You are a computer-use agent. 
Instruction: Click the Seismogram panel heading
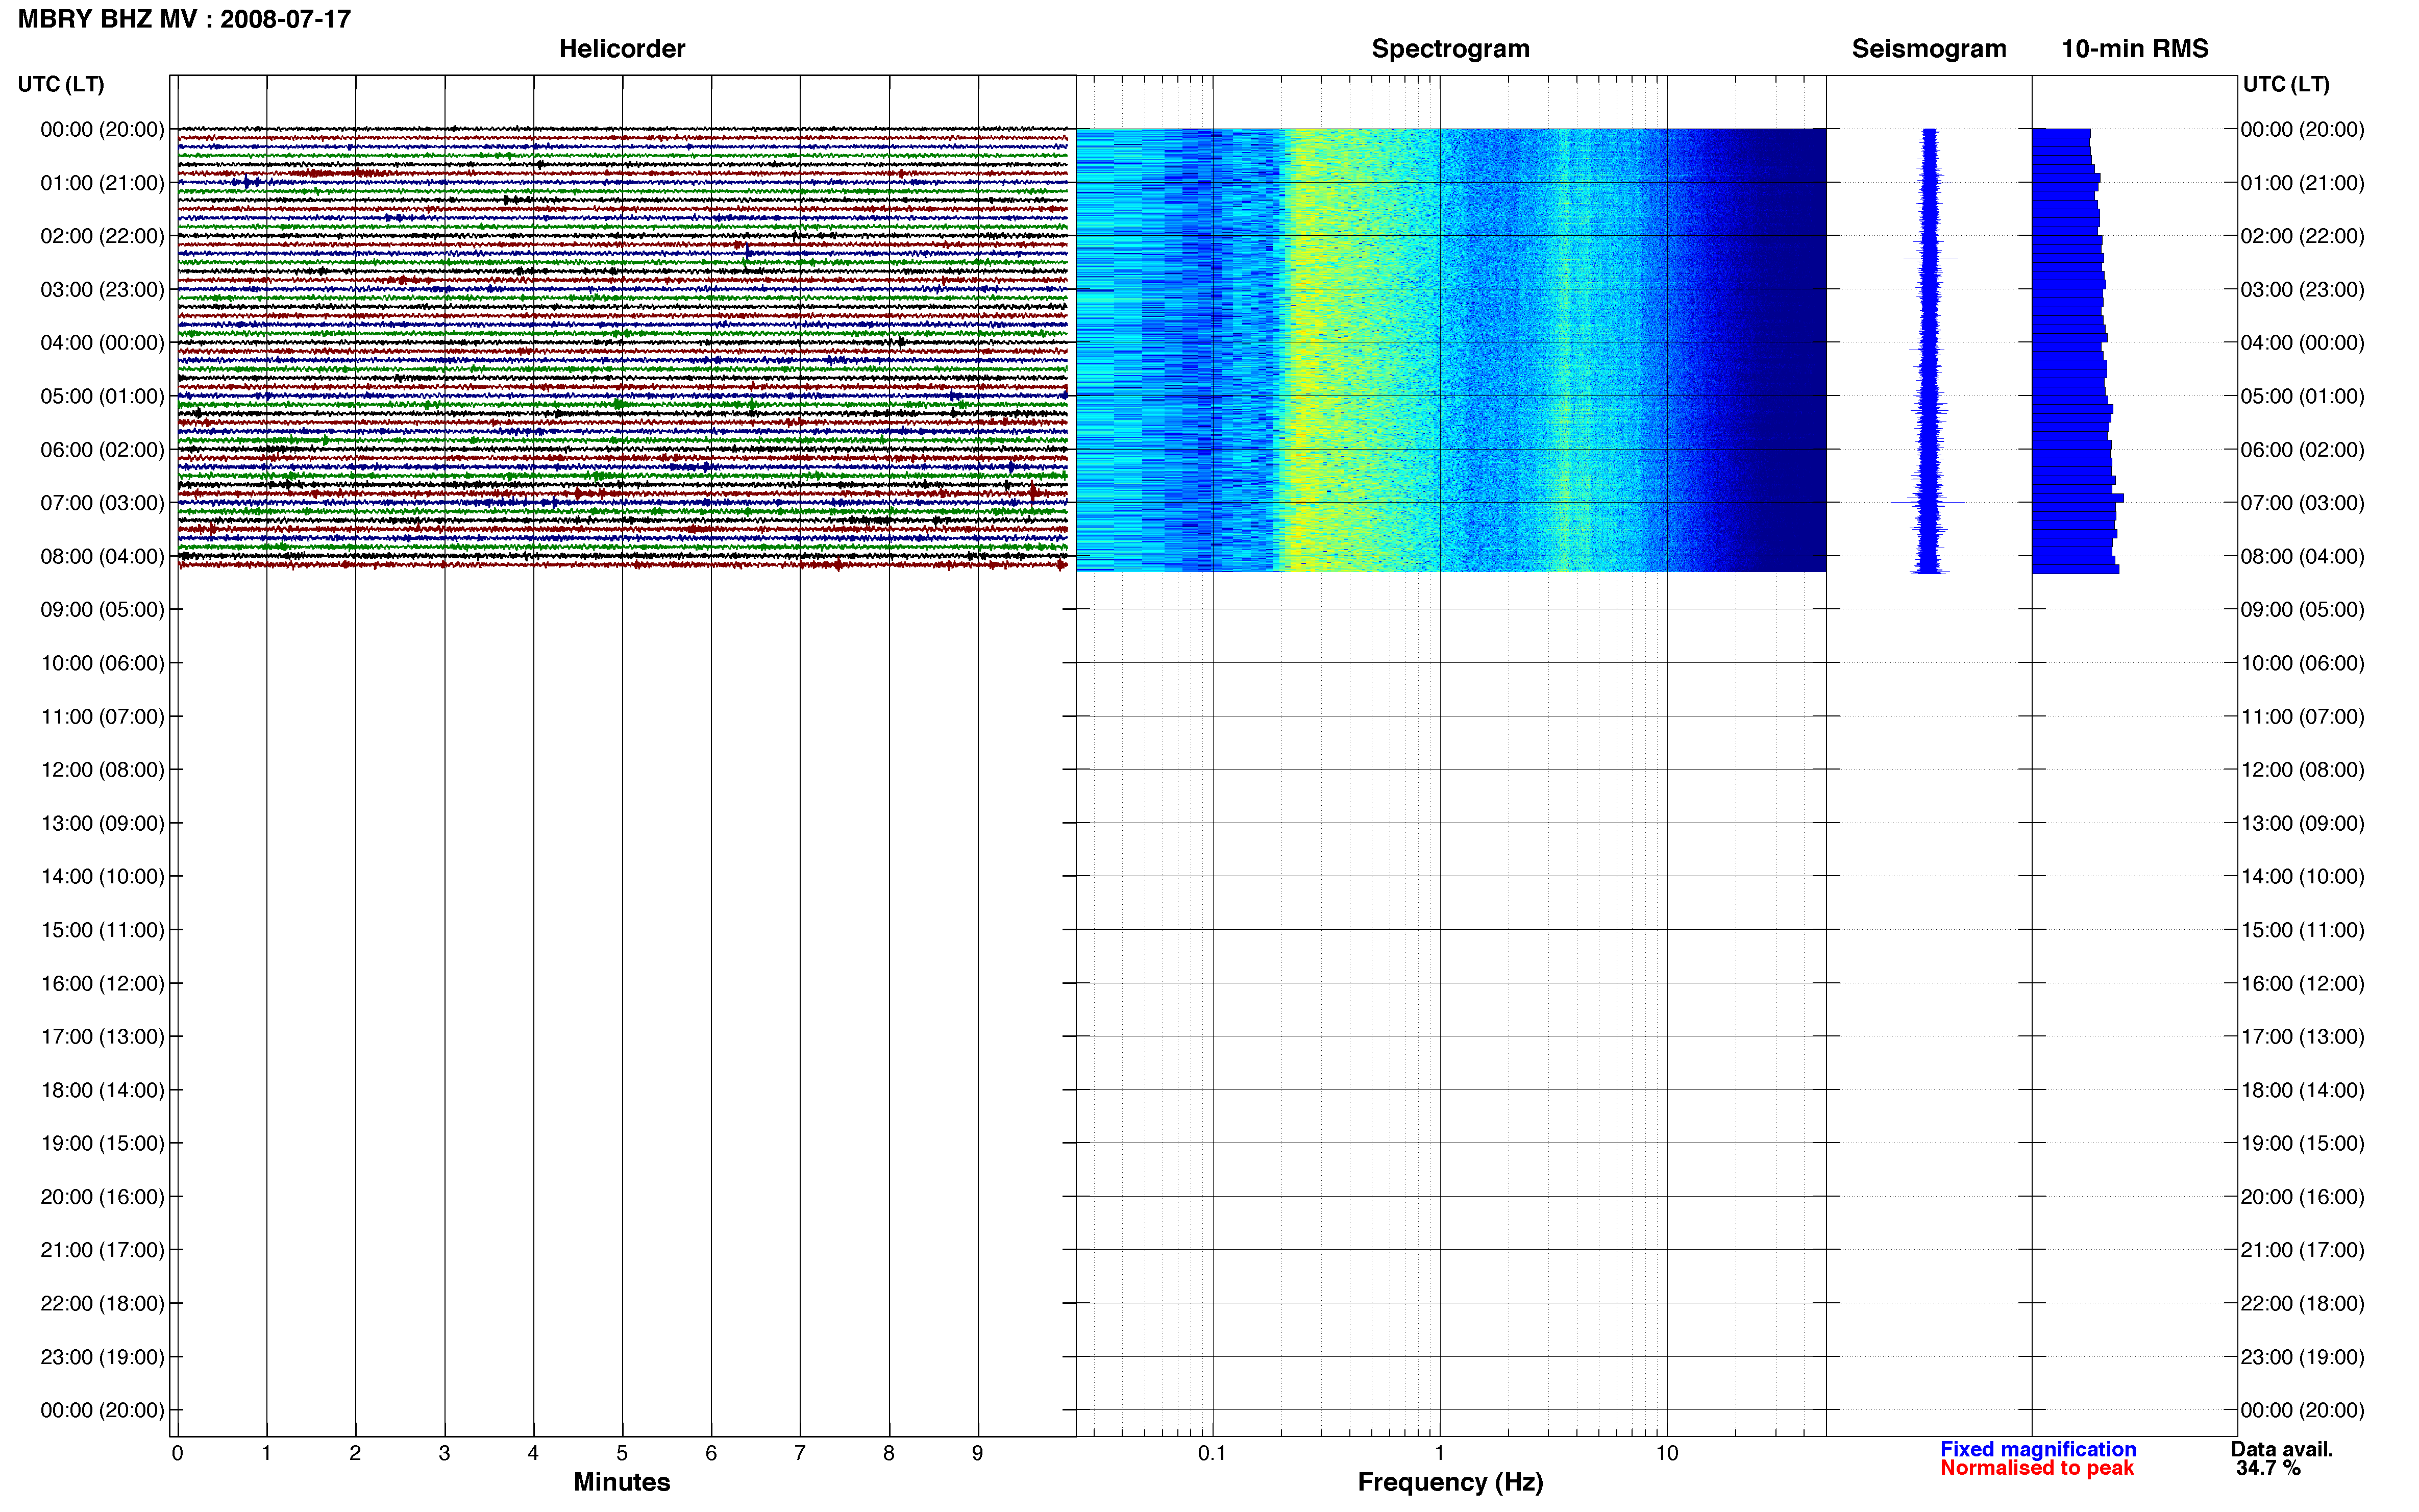pos(1929,48)
